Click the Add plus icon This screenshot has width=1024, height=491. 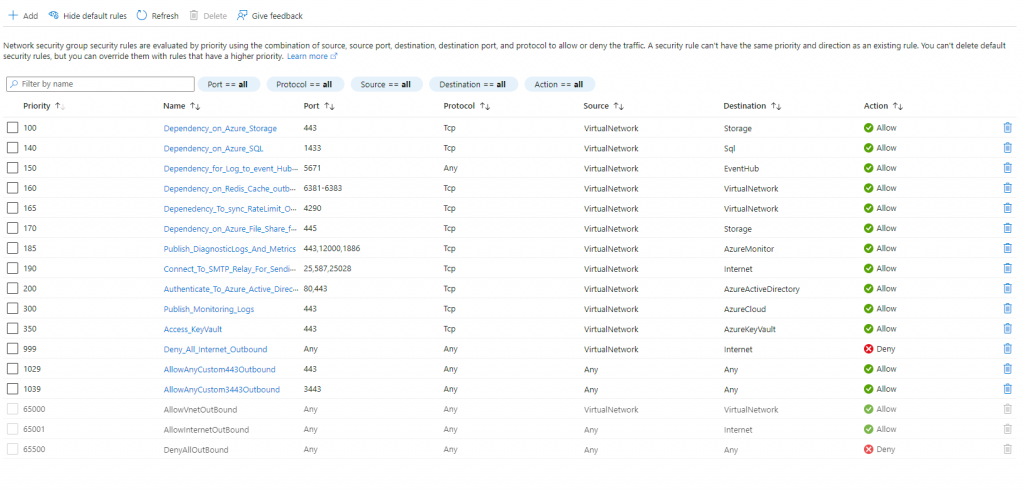pyautogui.click(x=13, y=16)
